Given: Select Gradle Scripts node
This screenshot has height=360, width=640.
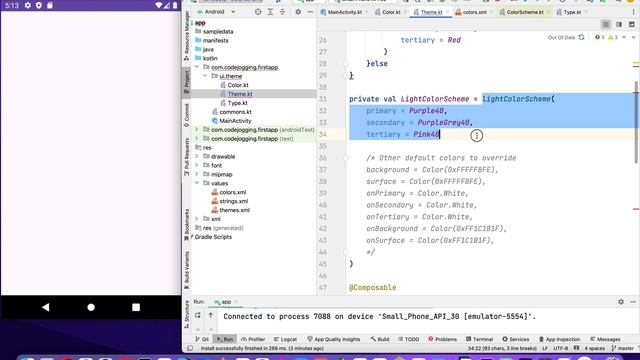Looking at the screenshot, I should (213, 237).
